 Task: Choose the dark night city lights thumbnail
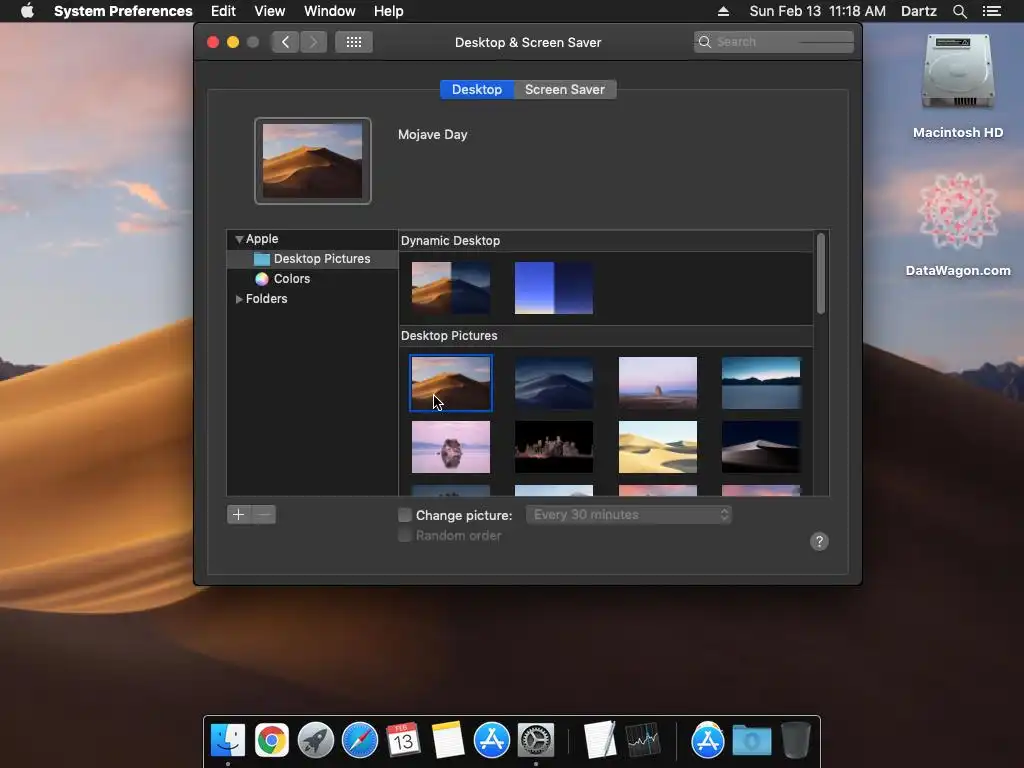click(554, 447)
